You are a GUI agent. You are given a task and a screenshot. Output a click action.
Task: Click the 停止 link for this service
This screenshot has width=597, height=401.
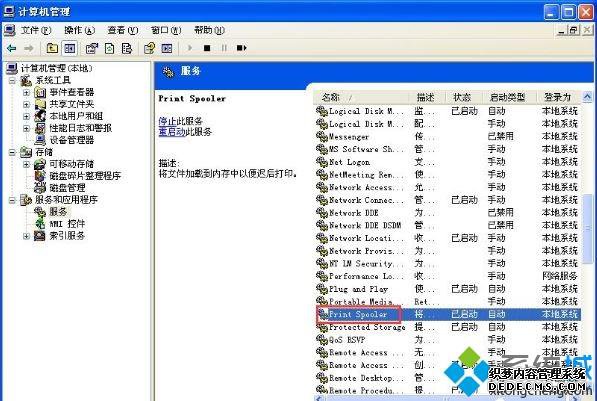[167, 121]
